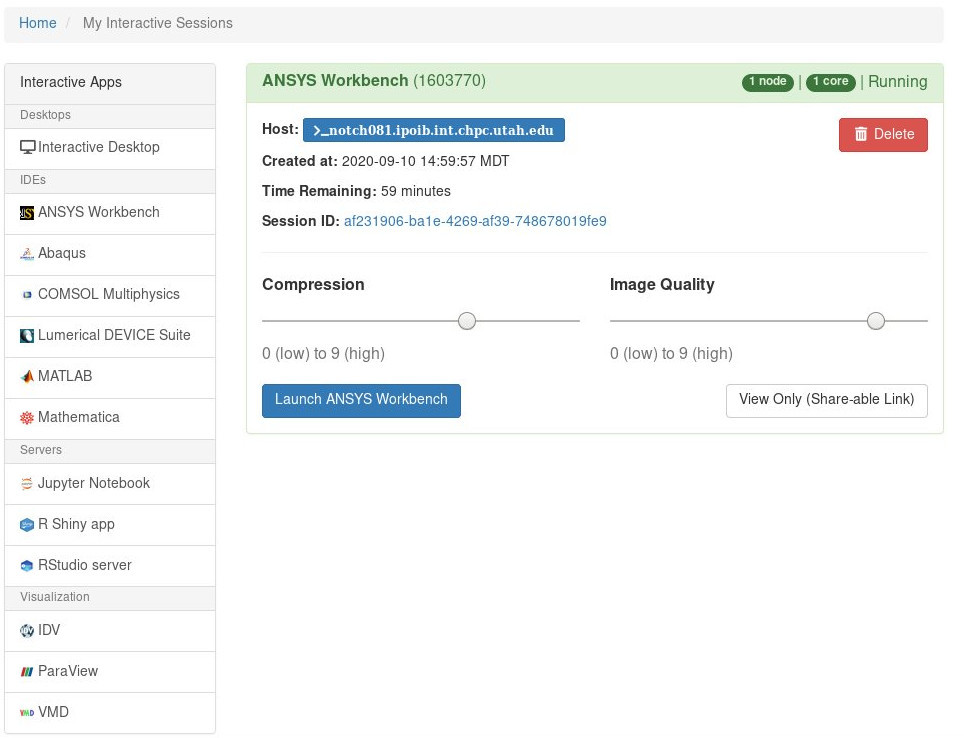
Task: Click the 'Desktops' section label
Action: click(x=45, y=115)
